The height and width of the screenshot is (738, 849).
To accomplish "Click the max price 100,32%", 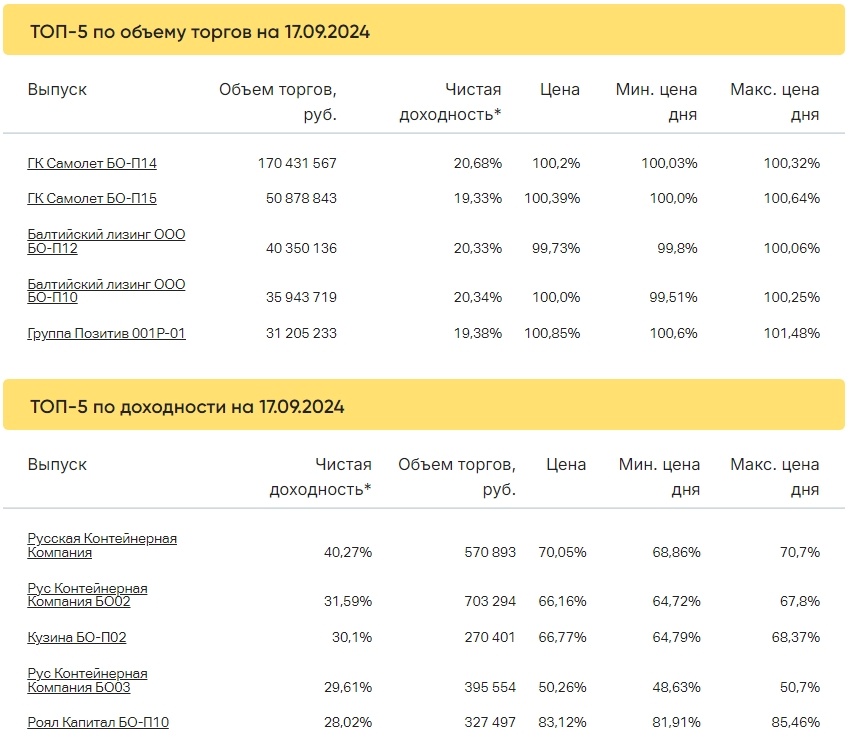I will pos(792,163).
